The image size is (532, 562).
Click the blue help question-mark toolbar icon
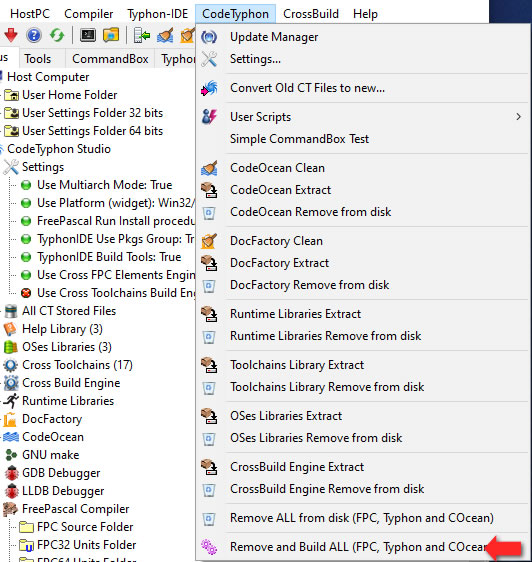pyautogui.click(x=34, y=35)
